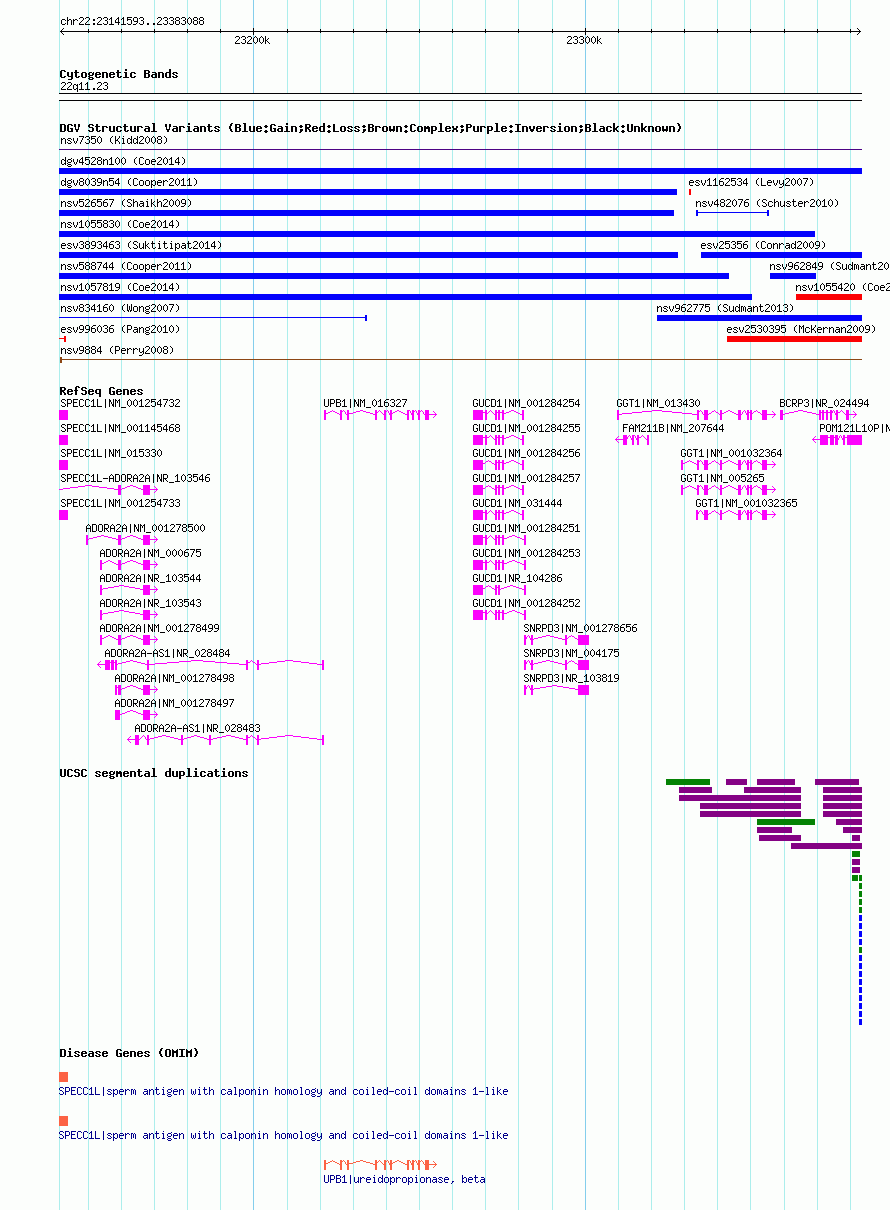
Task: Click the thin blue span under nsv482076
Action: point(732,213)
